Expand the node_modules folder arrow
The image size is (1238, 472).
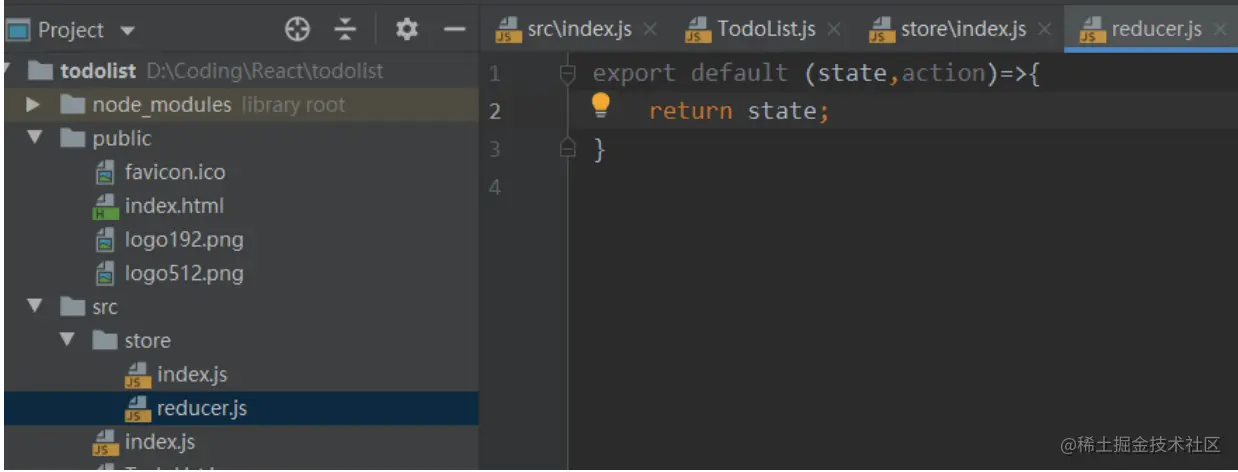click(33, 104)
